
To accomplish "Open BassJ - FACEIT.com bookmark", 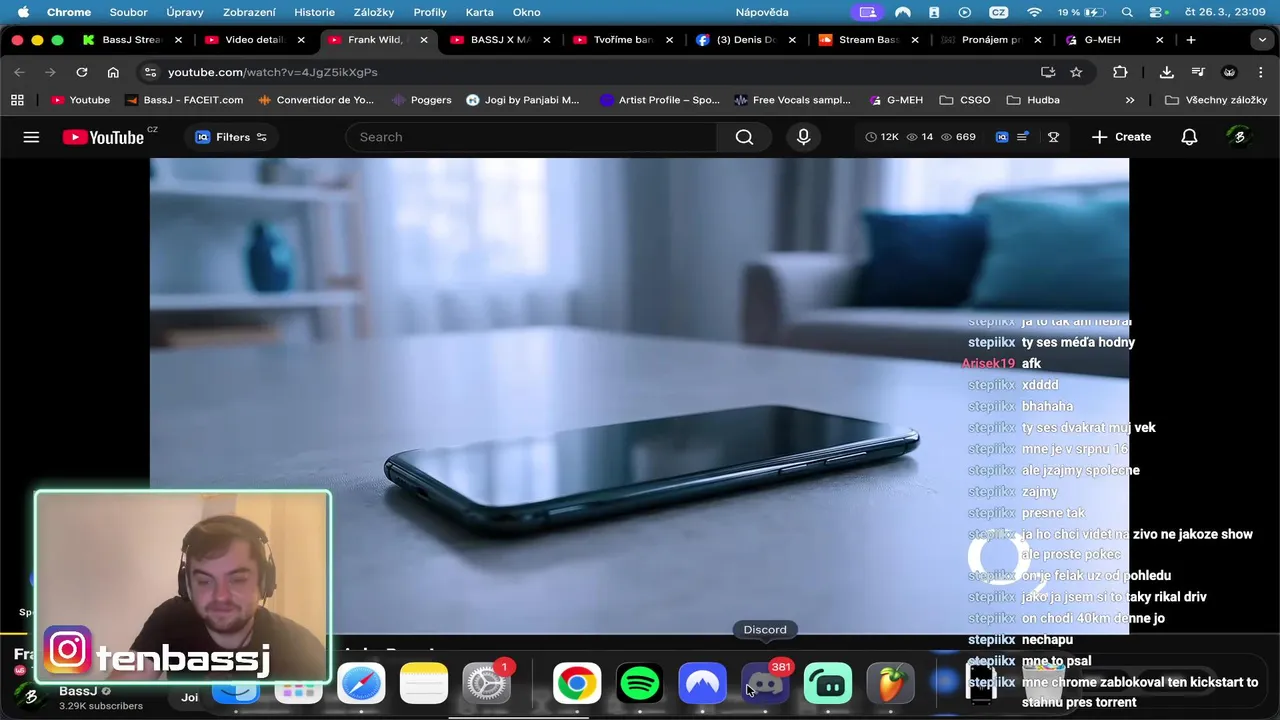I will click(184, 100).
